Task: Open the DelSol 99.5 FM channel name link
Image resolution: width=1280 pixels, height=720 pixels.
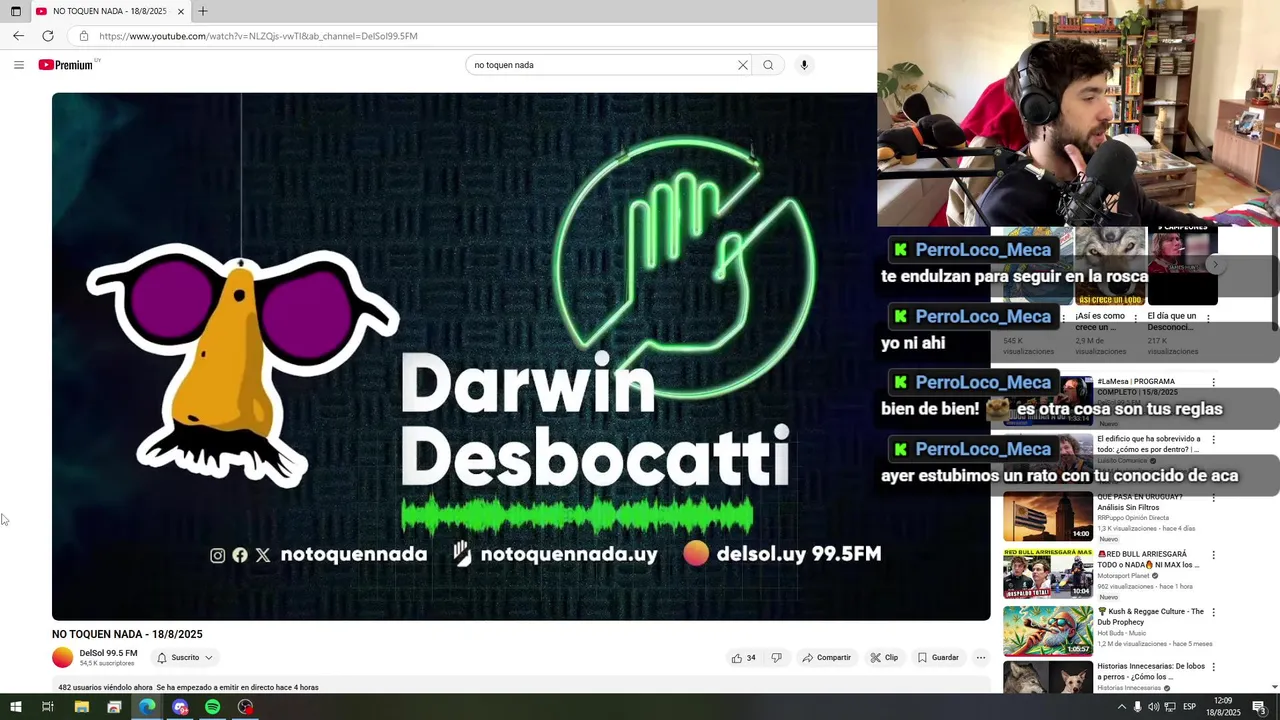Action: point(108,653)
